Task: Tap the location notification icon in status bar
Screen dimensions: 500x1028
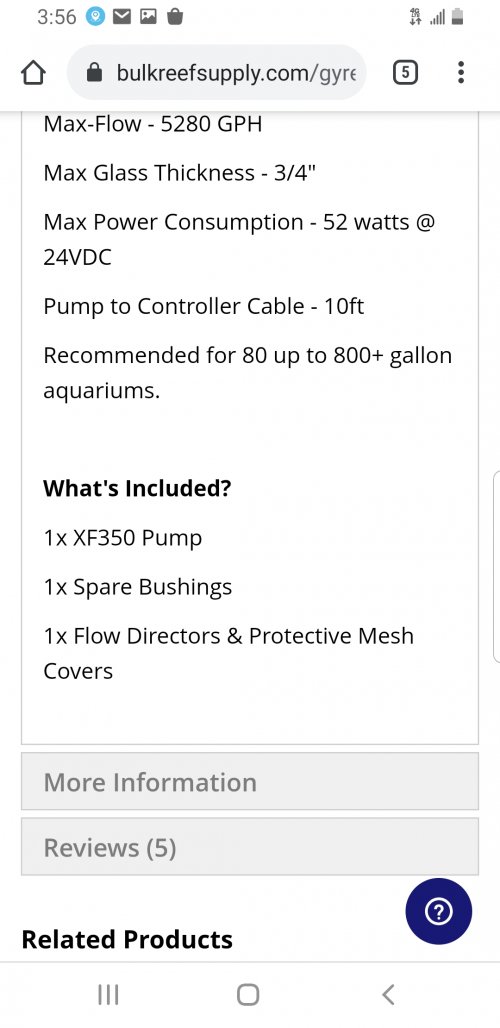Action: tap(95, 17)
